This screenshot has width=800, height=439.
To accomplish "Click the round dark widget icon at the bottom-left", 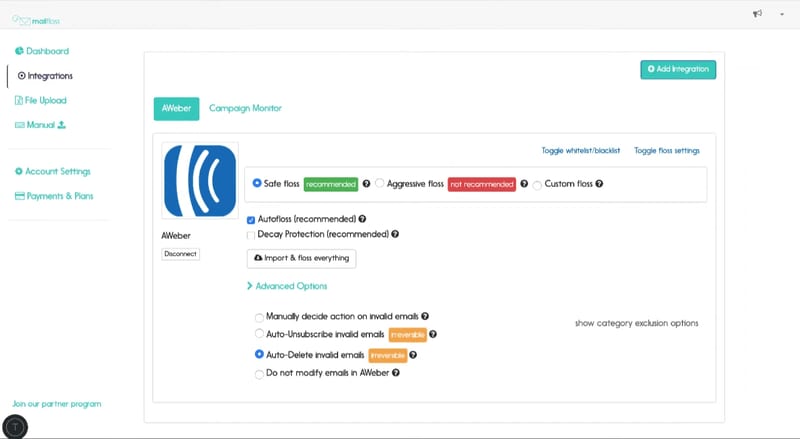I will pos(15,427).
